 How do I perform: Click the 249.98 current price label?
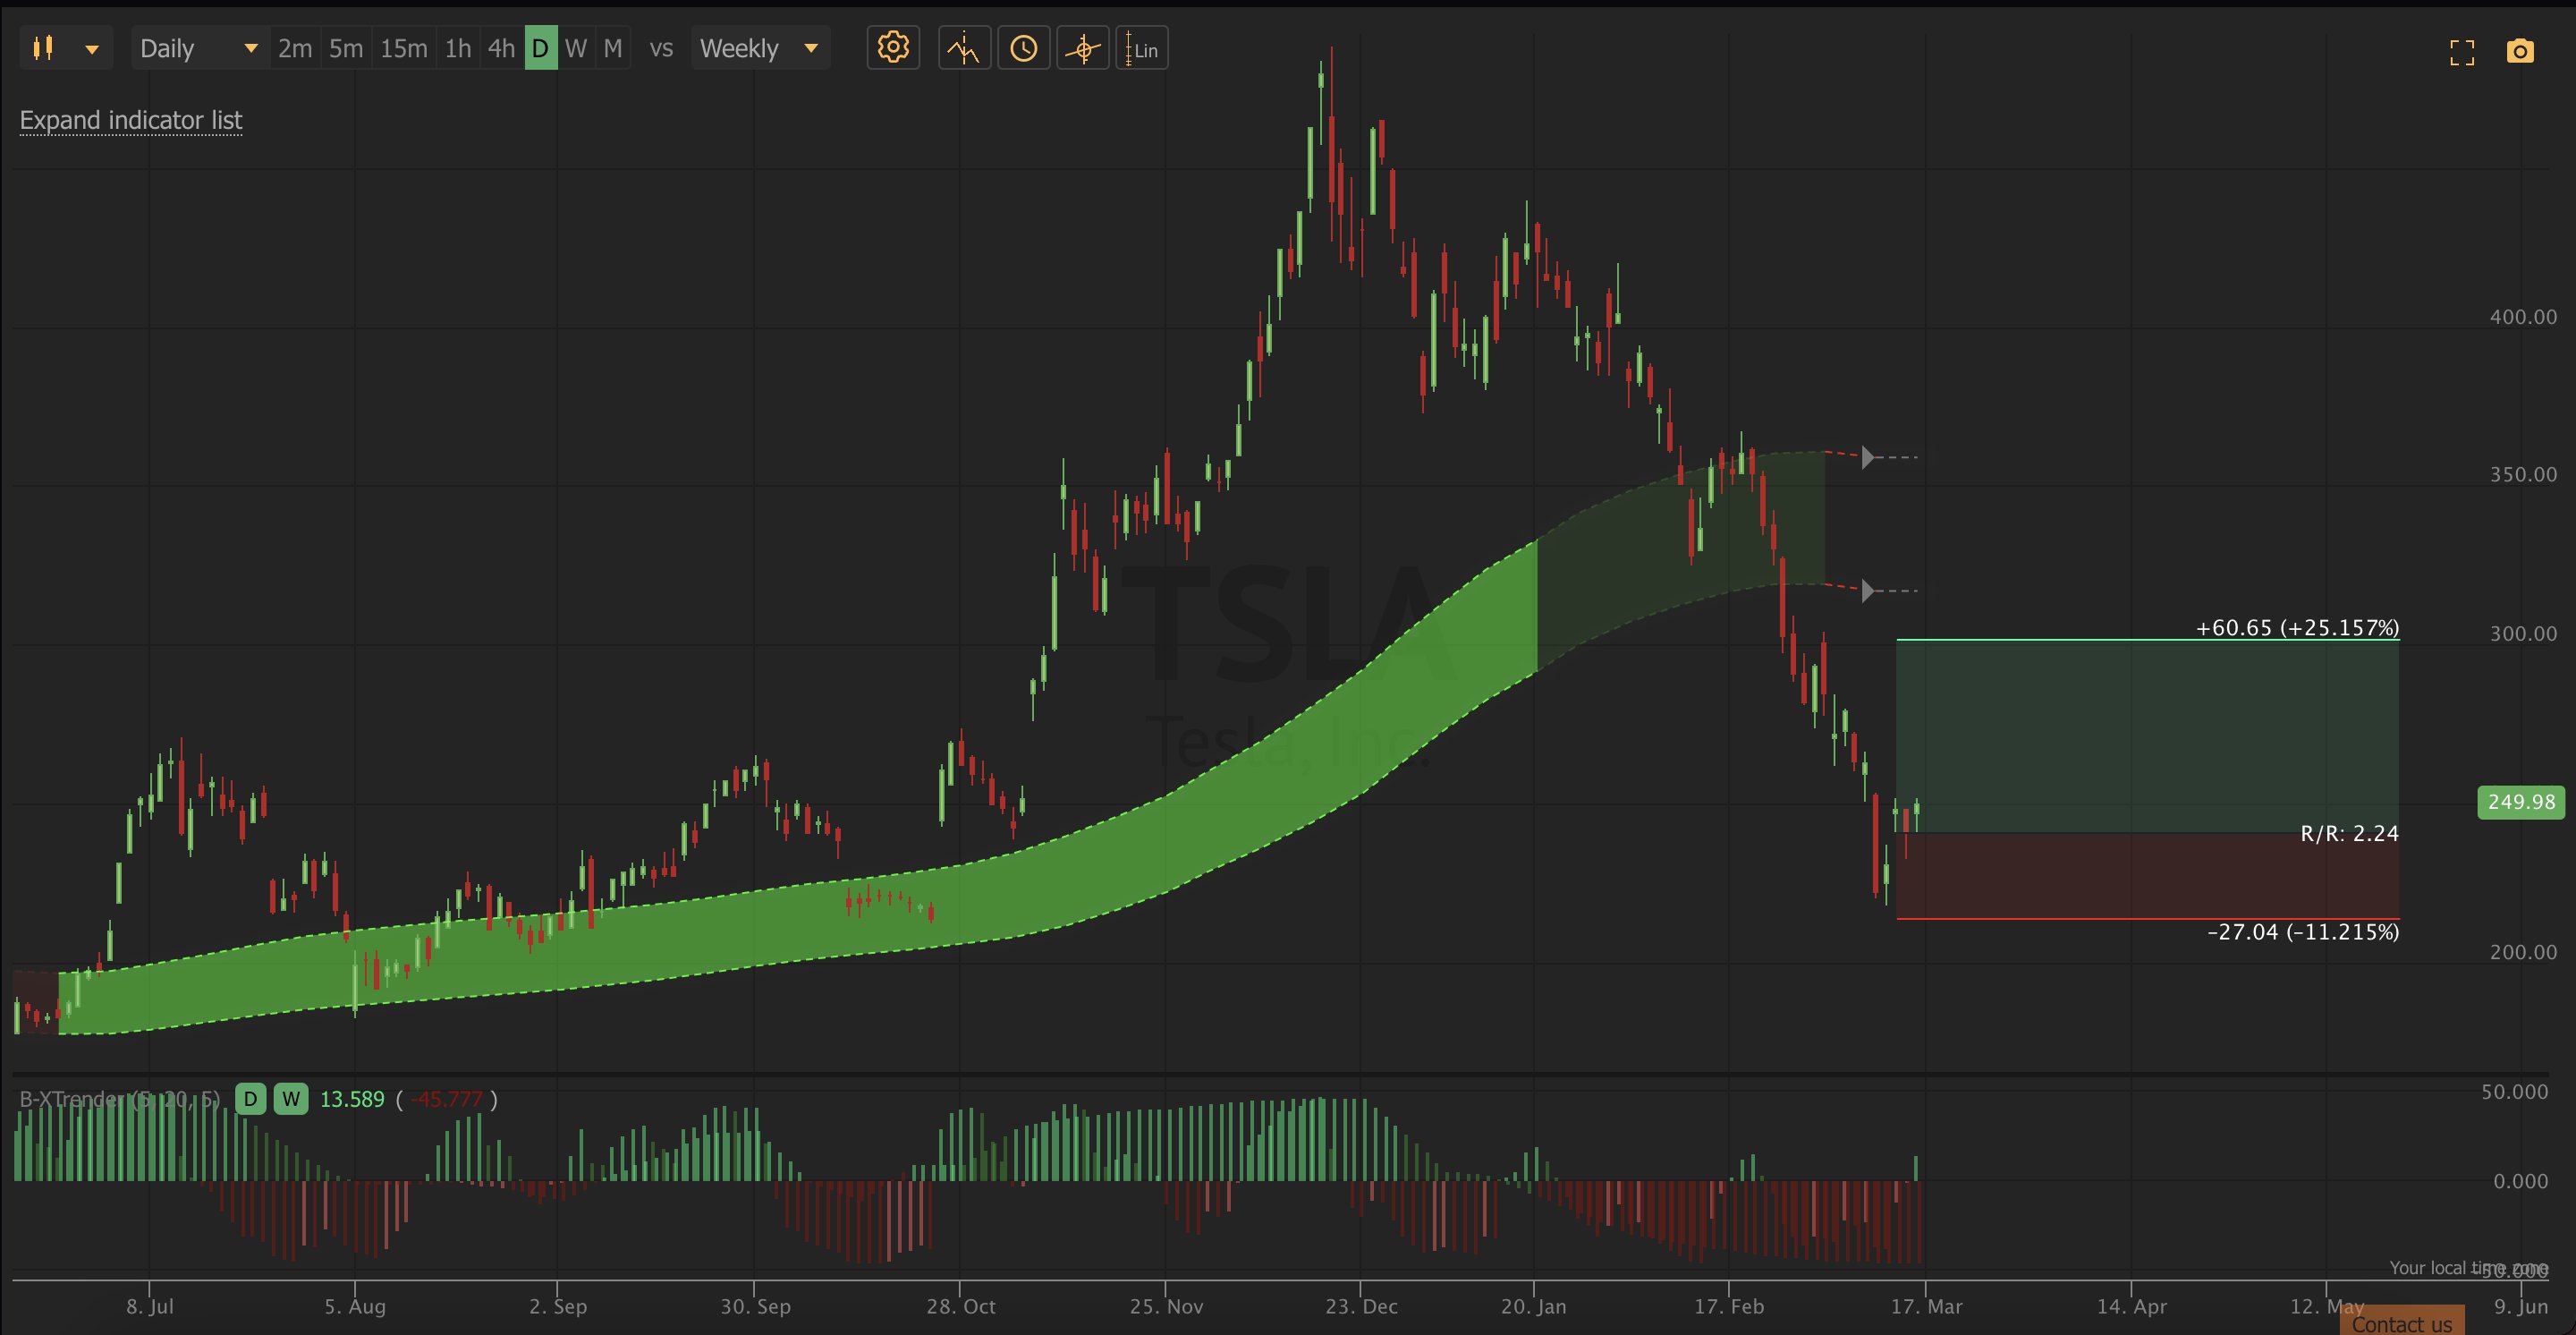coord(2521,802)
